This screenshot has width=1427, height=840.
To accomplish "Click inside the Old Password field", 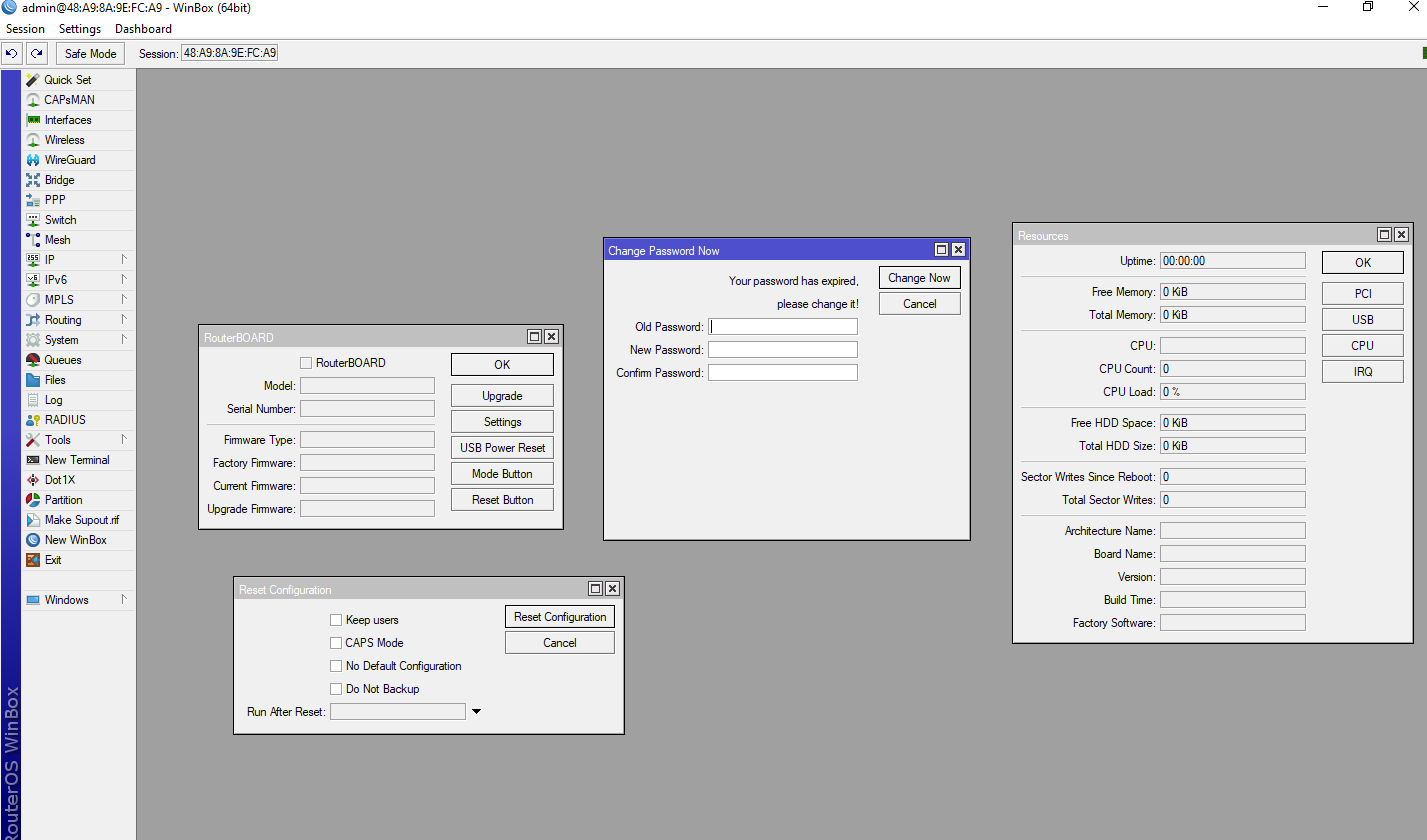I will (x=783, y=325).
